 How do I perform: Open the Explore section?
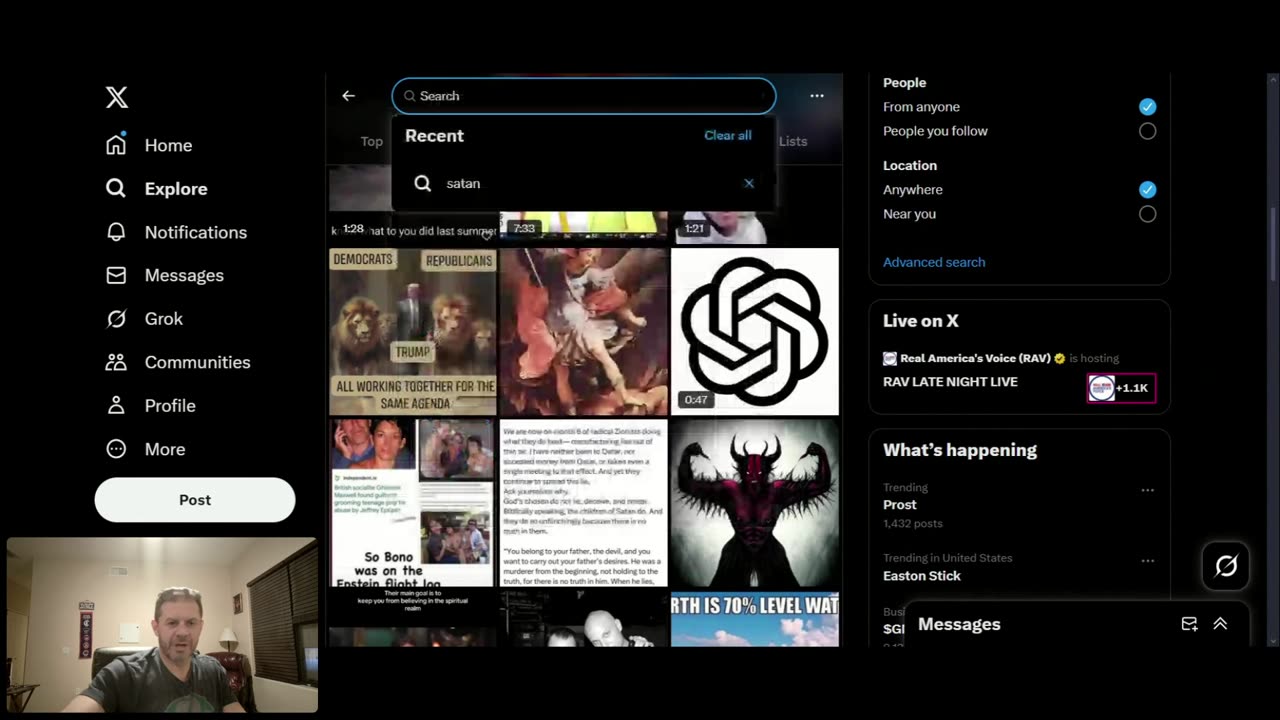pyautogui.click(x=157, y=189)
